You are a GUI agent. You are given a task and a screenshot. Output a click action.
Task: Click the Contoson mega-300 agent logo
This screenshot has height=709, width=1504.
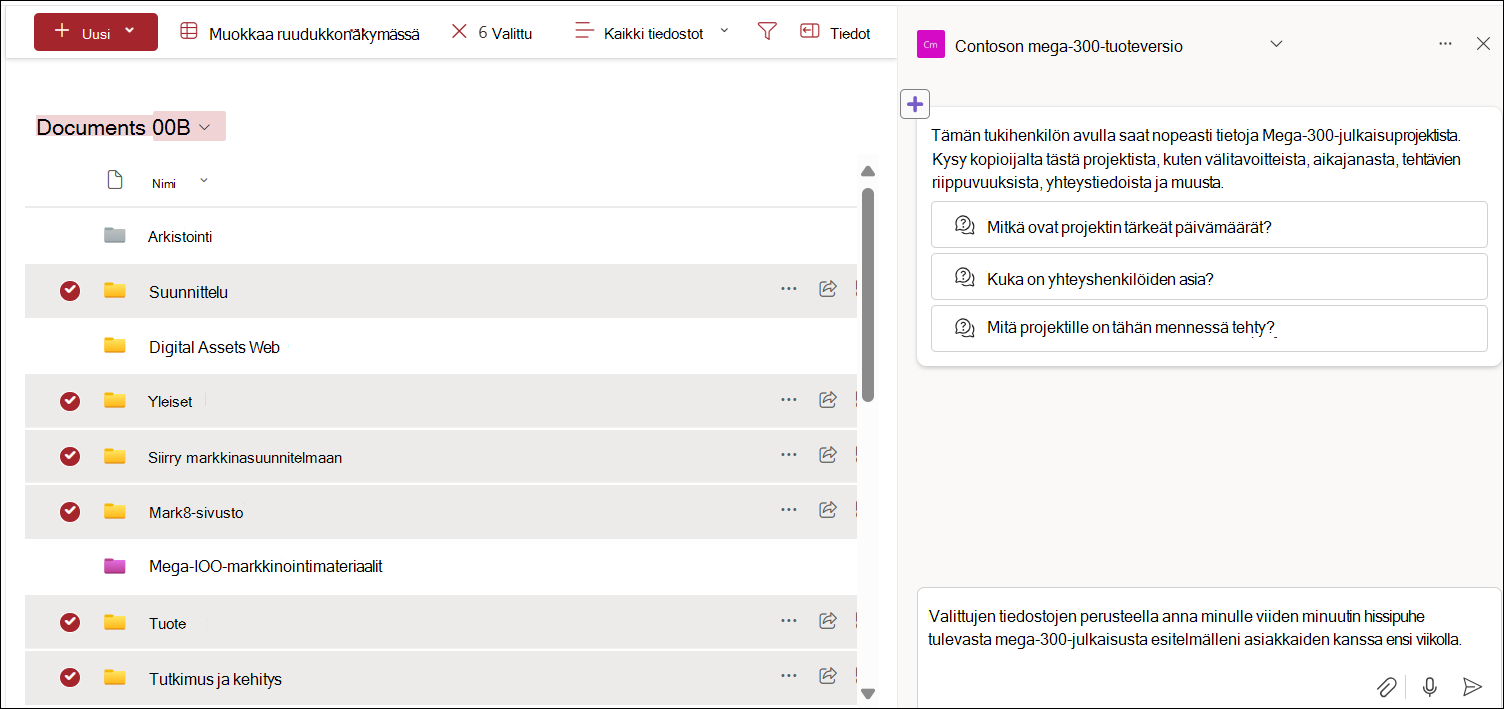click(x=931, y=44)
